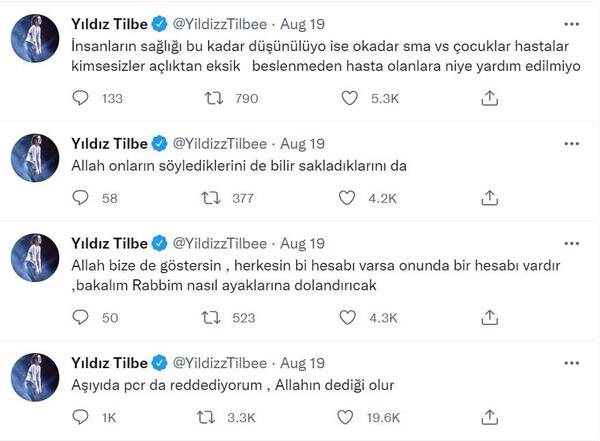Retweet the tweet with 377 retweets
This screenshot has height=441, width=600.
[213, 198]
